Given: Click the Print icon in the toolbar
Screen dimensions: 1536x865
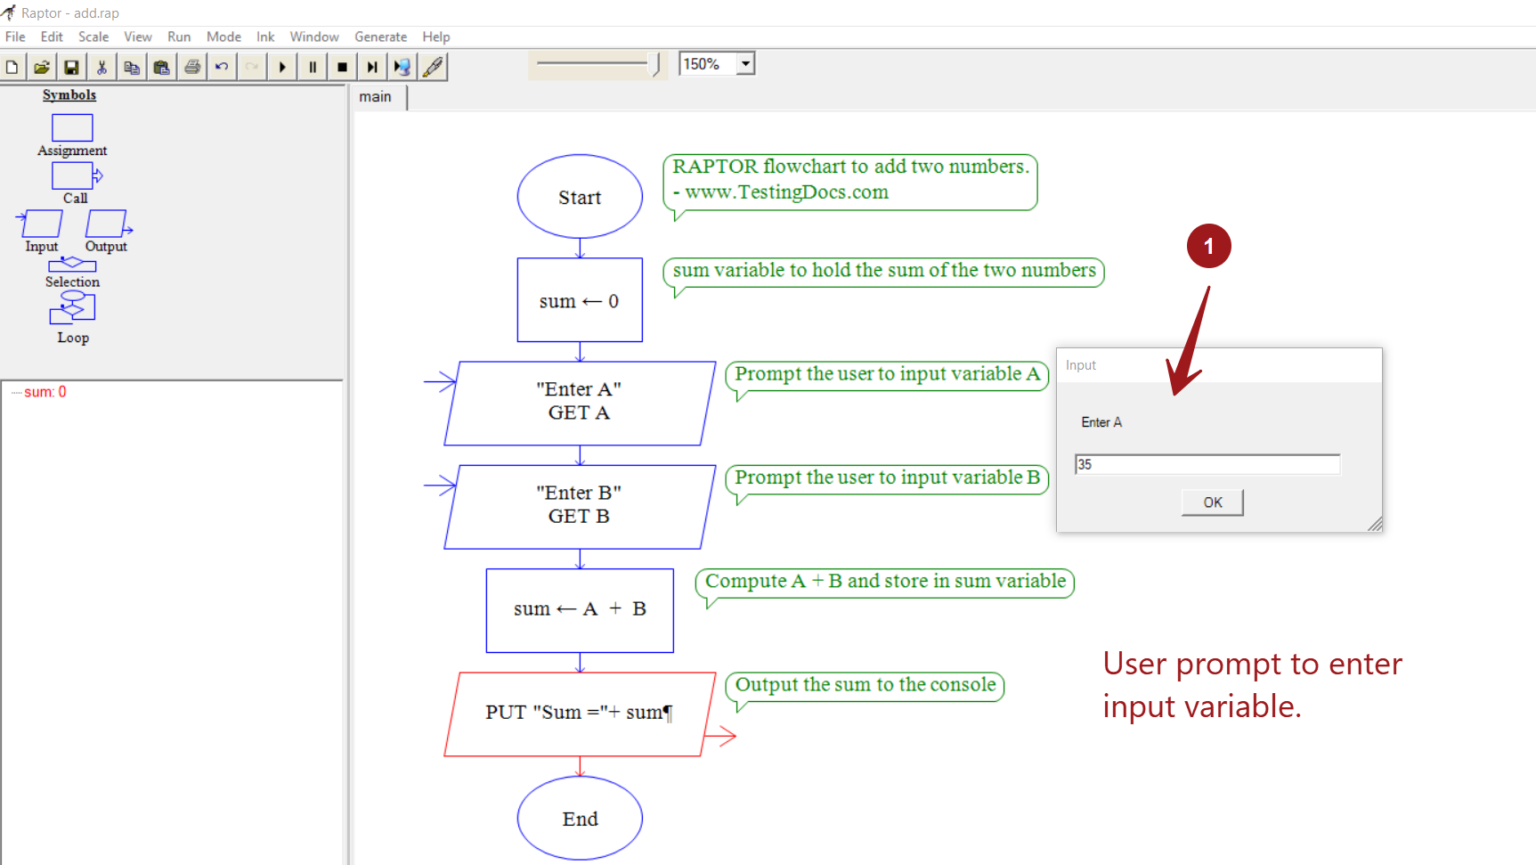Looking at the screenshot, I should click(192, 67).
